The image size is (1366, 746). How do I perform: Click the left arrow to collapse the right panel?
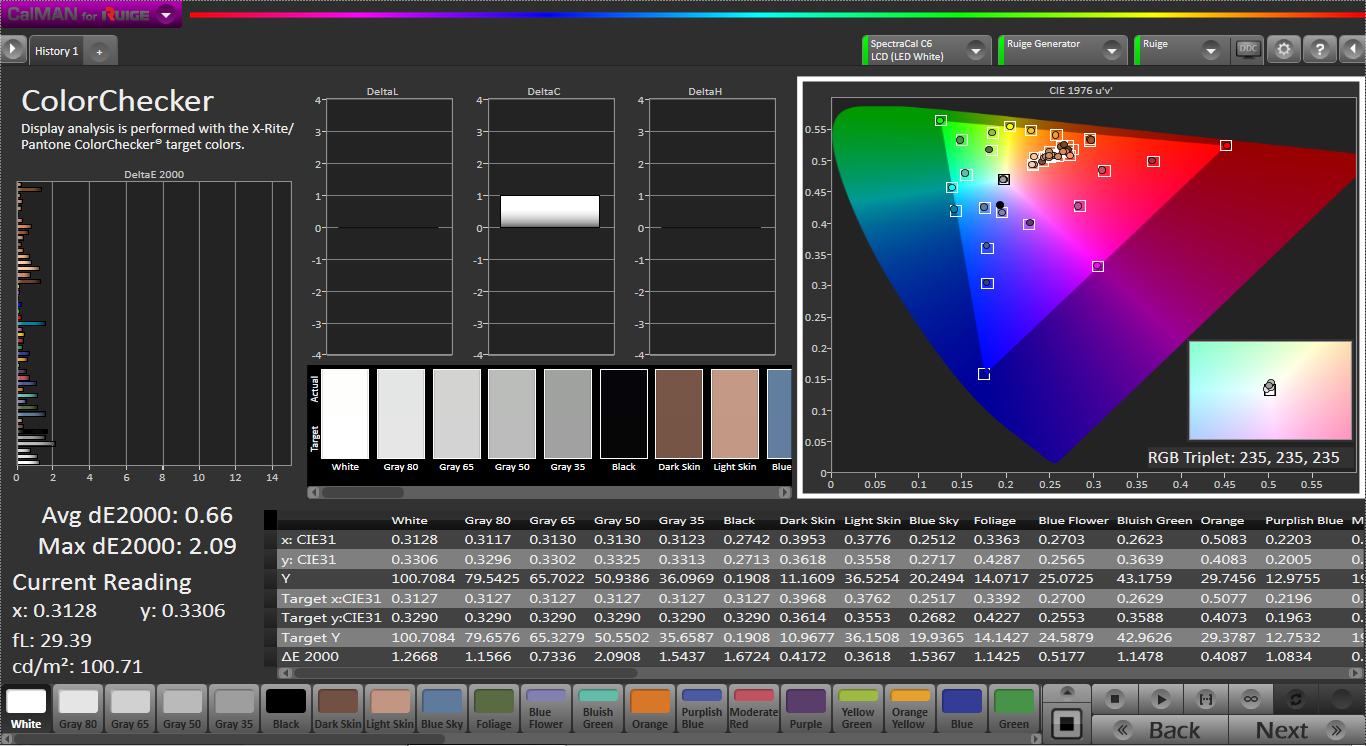[1354, 50]
